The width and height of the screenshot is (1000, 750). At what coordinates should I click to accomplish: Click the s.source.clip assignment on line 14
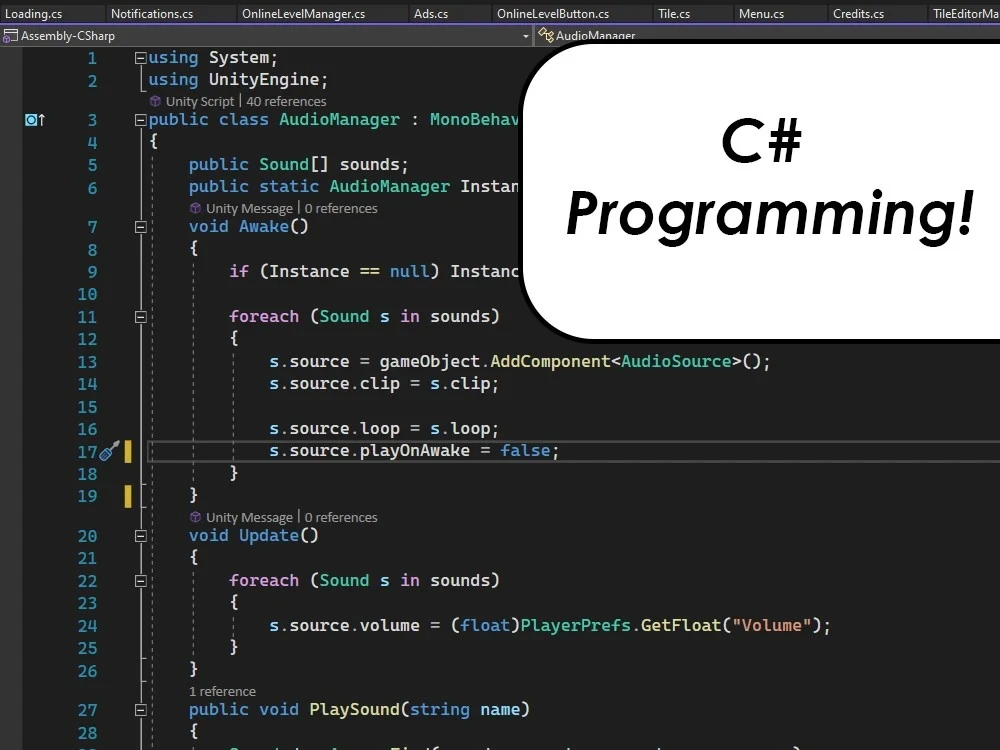(383, 383)
